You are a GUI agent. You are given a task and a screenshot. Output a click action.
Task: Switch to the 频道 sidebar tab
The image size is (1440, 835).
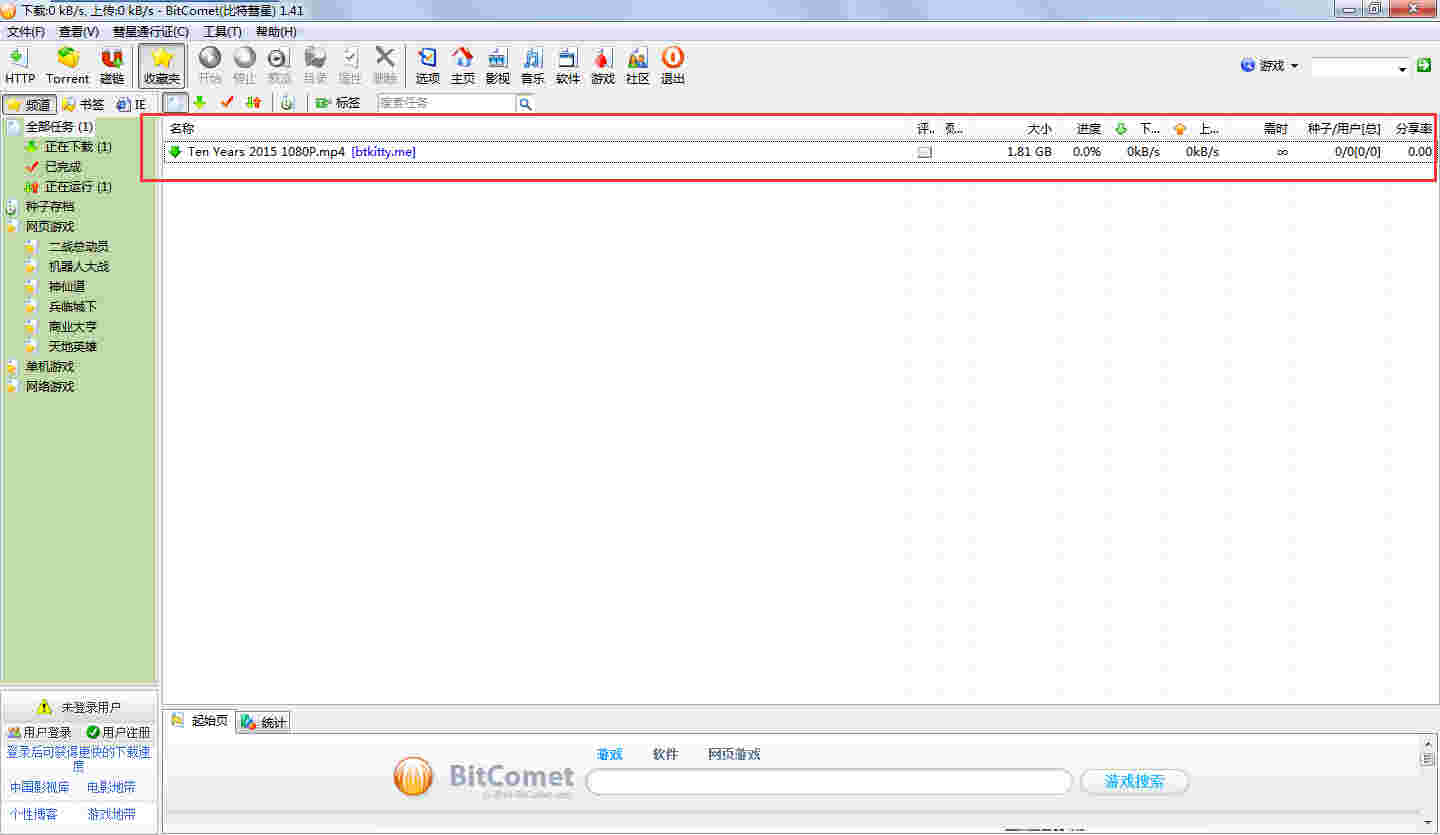tap(28, 104)
